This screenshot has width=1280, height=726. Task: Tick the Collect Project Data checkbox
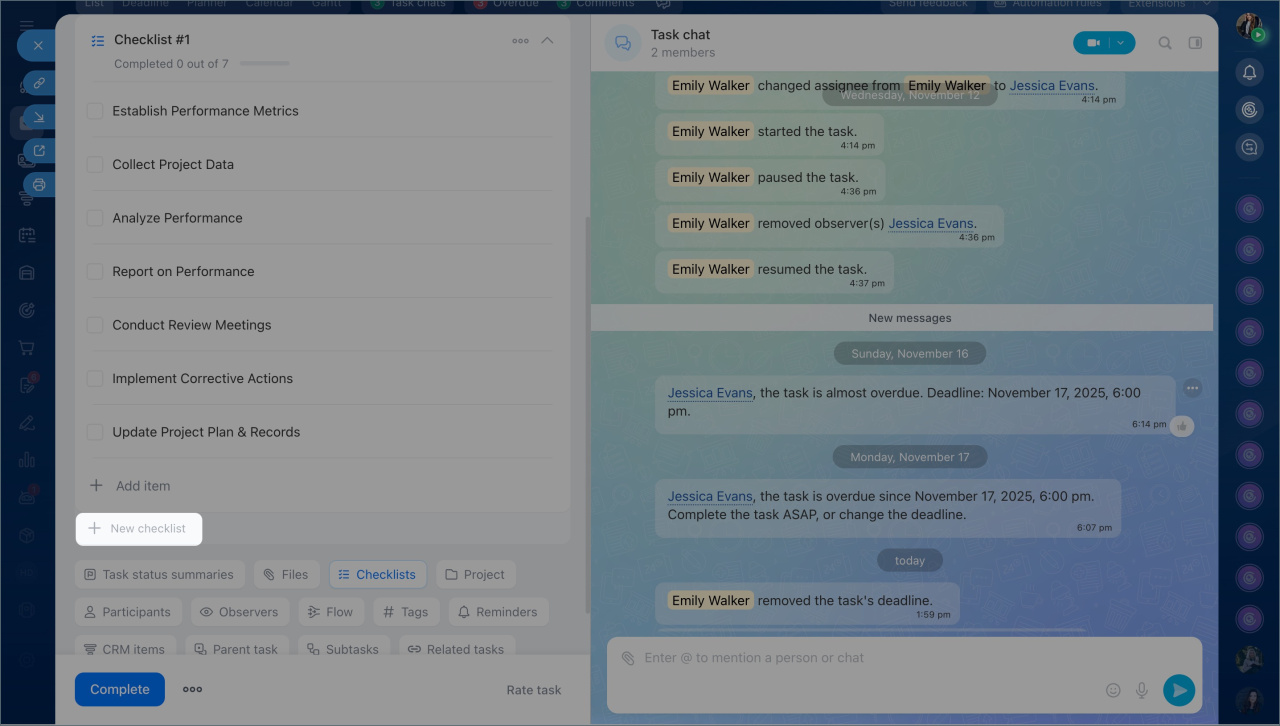(95, 165)
